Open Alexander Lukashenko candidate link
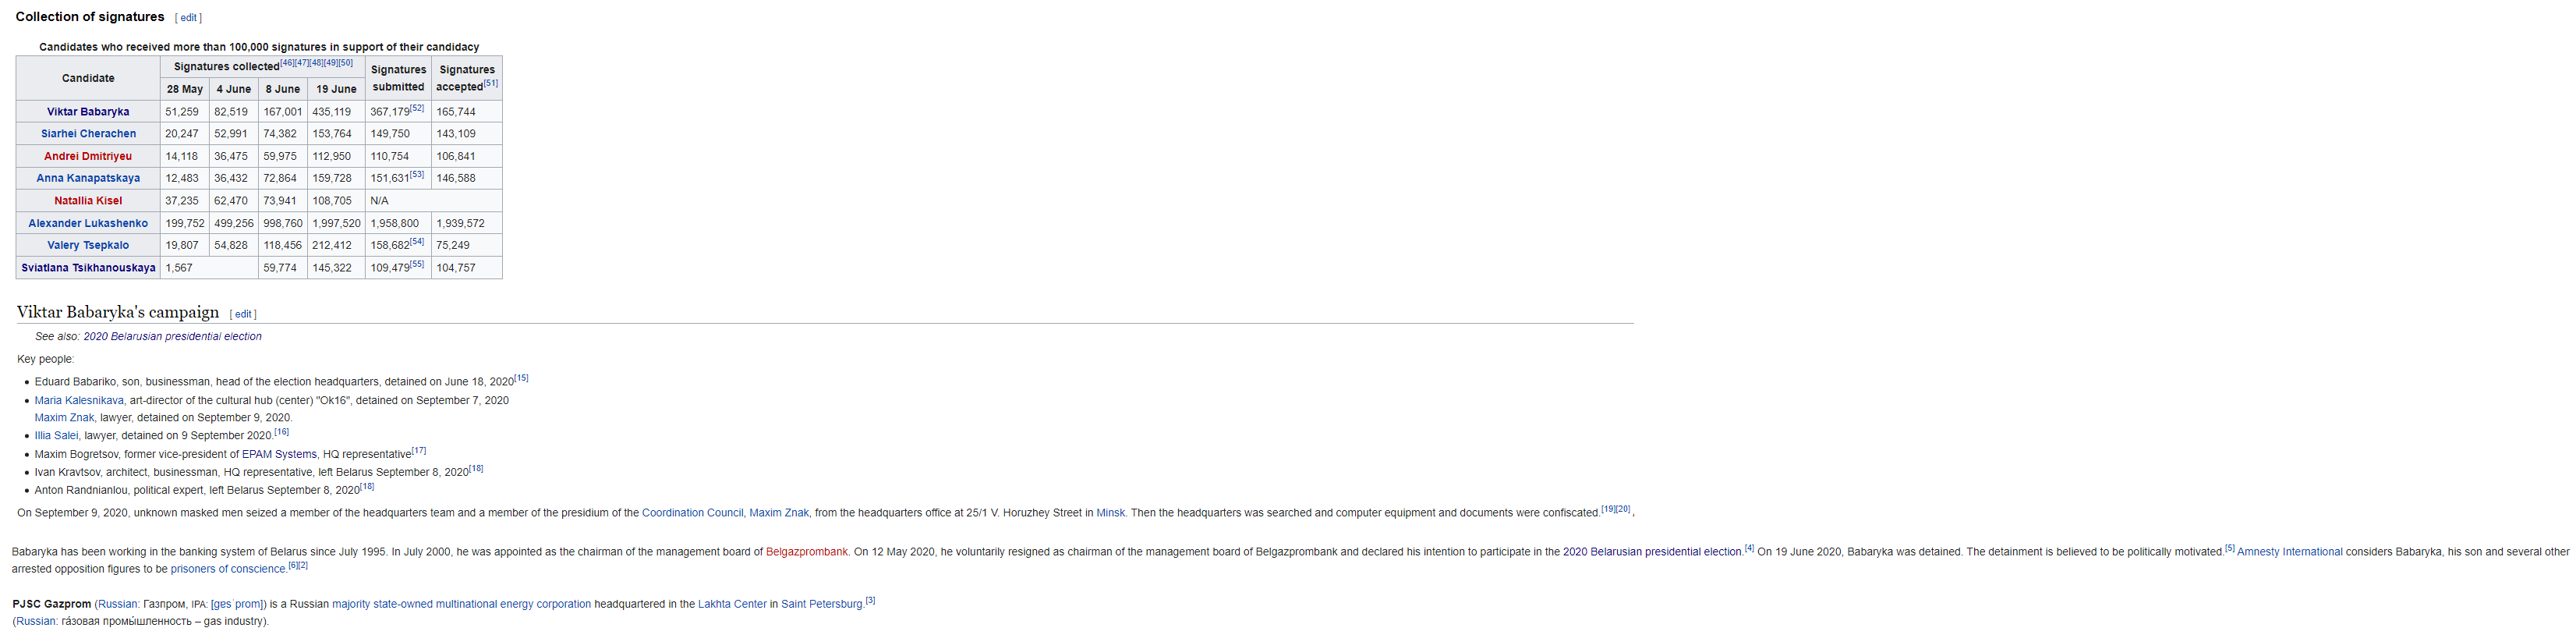The image size is (2576, 642). (x=88, y=223)
